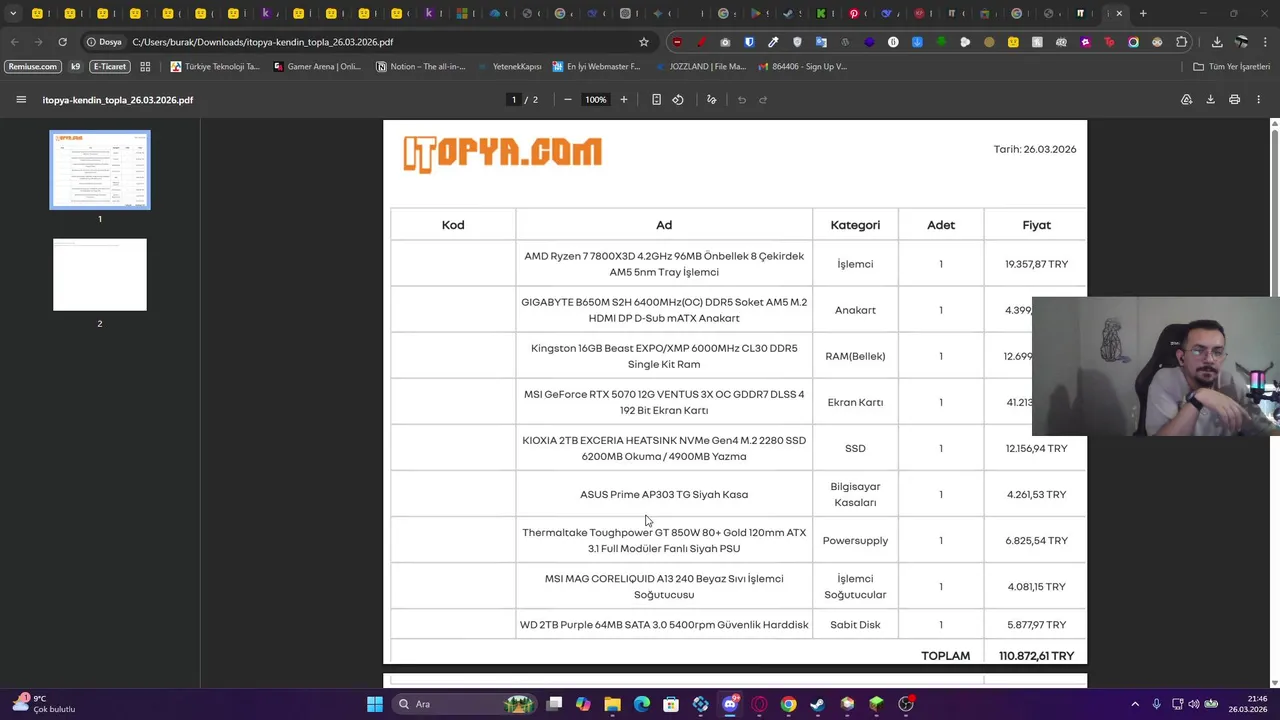The image size is (1280, 720).
Task: Zoom in with the plus button
Action: [624, 100]
